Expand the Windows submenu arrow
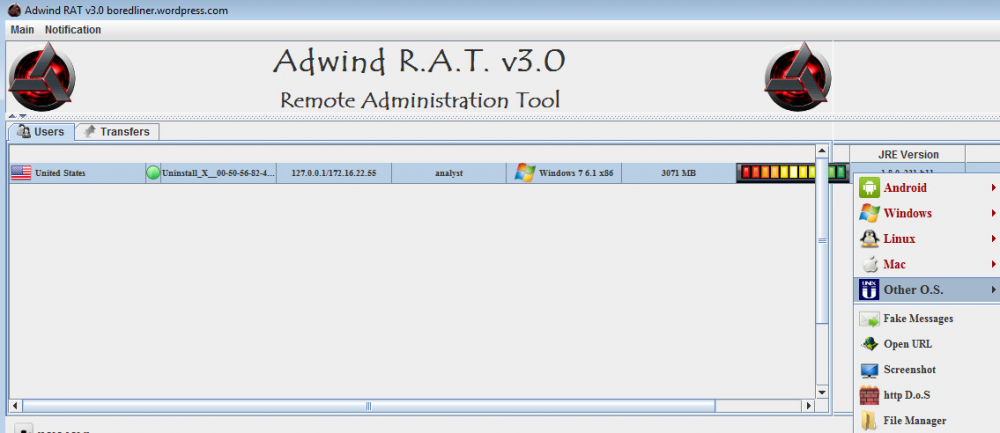 [994, 213]
